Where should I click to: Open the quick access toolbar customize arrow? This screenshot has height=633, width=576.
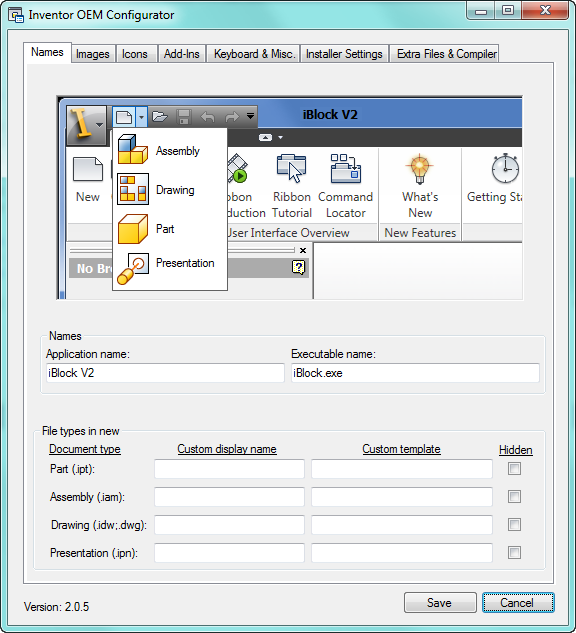[x=250, y=116]
